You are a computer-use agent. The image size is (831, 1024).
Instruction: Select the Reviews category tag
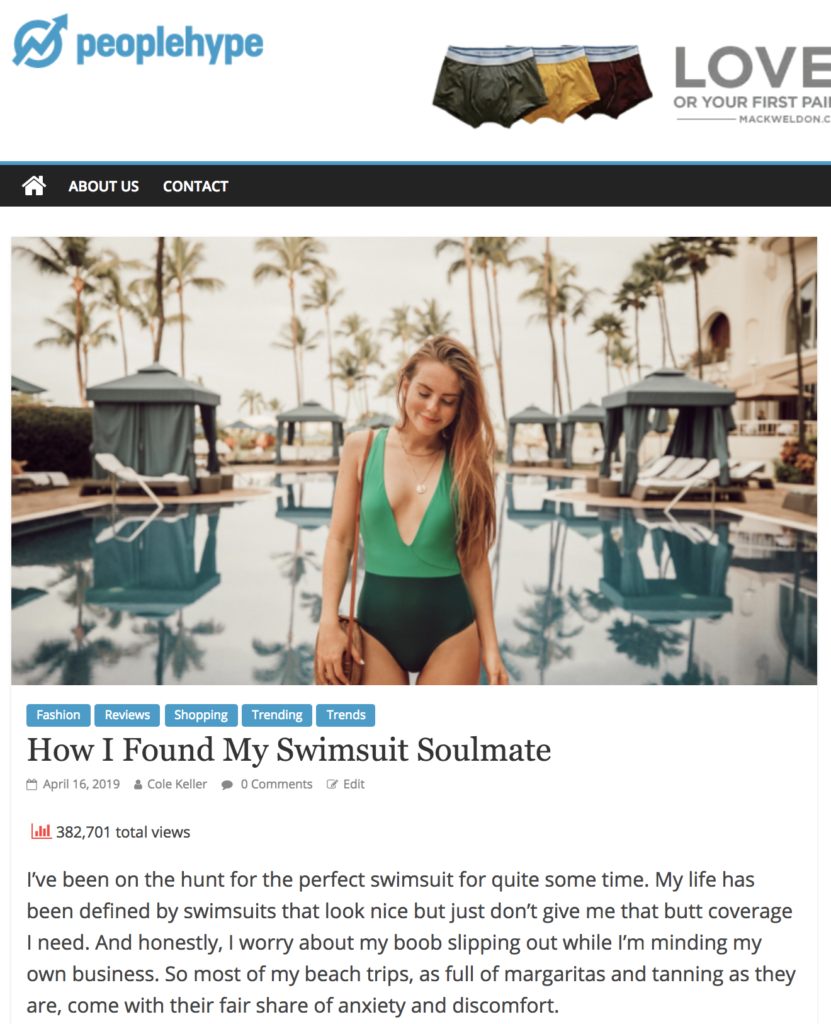point(127,715)
